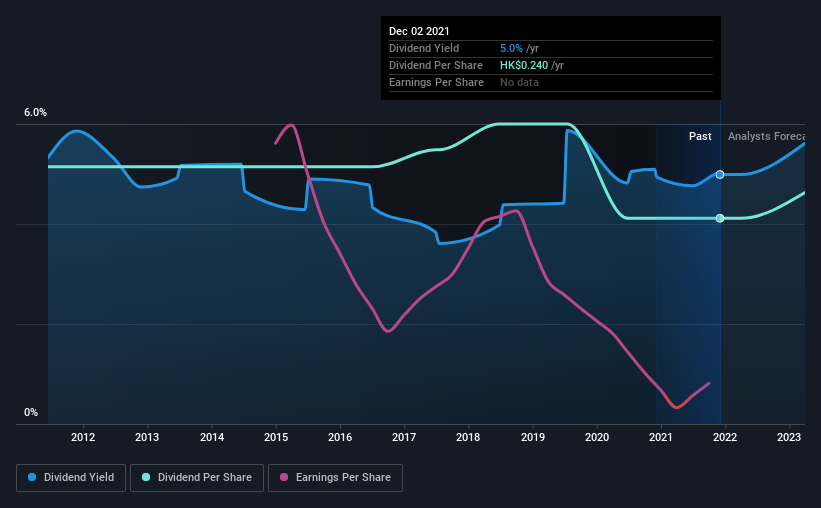The height and width of the screenshot is (508, 821).
Task: Click the 2018 x-axis label
Action: [x=468, y=437]
